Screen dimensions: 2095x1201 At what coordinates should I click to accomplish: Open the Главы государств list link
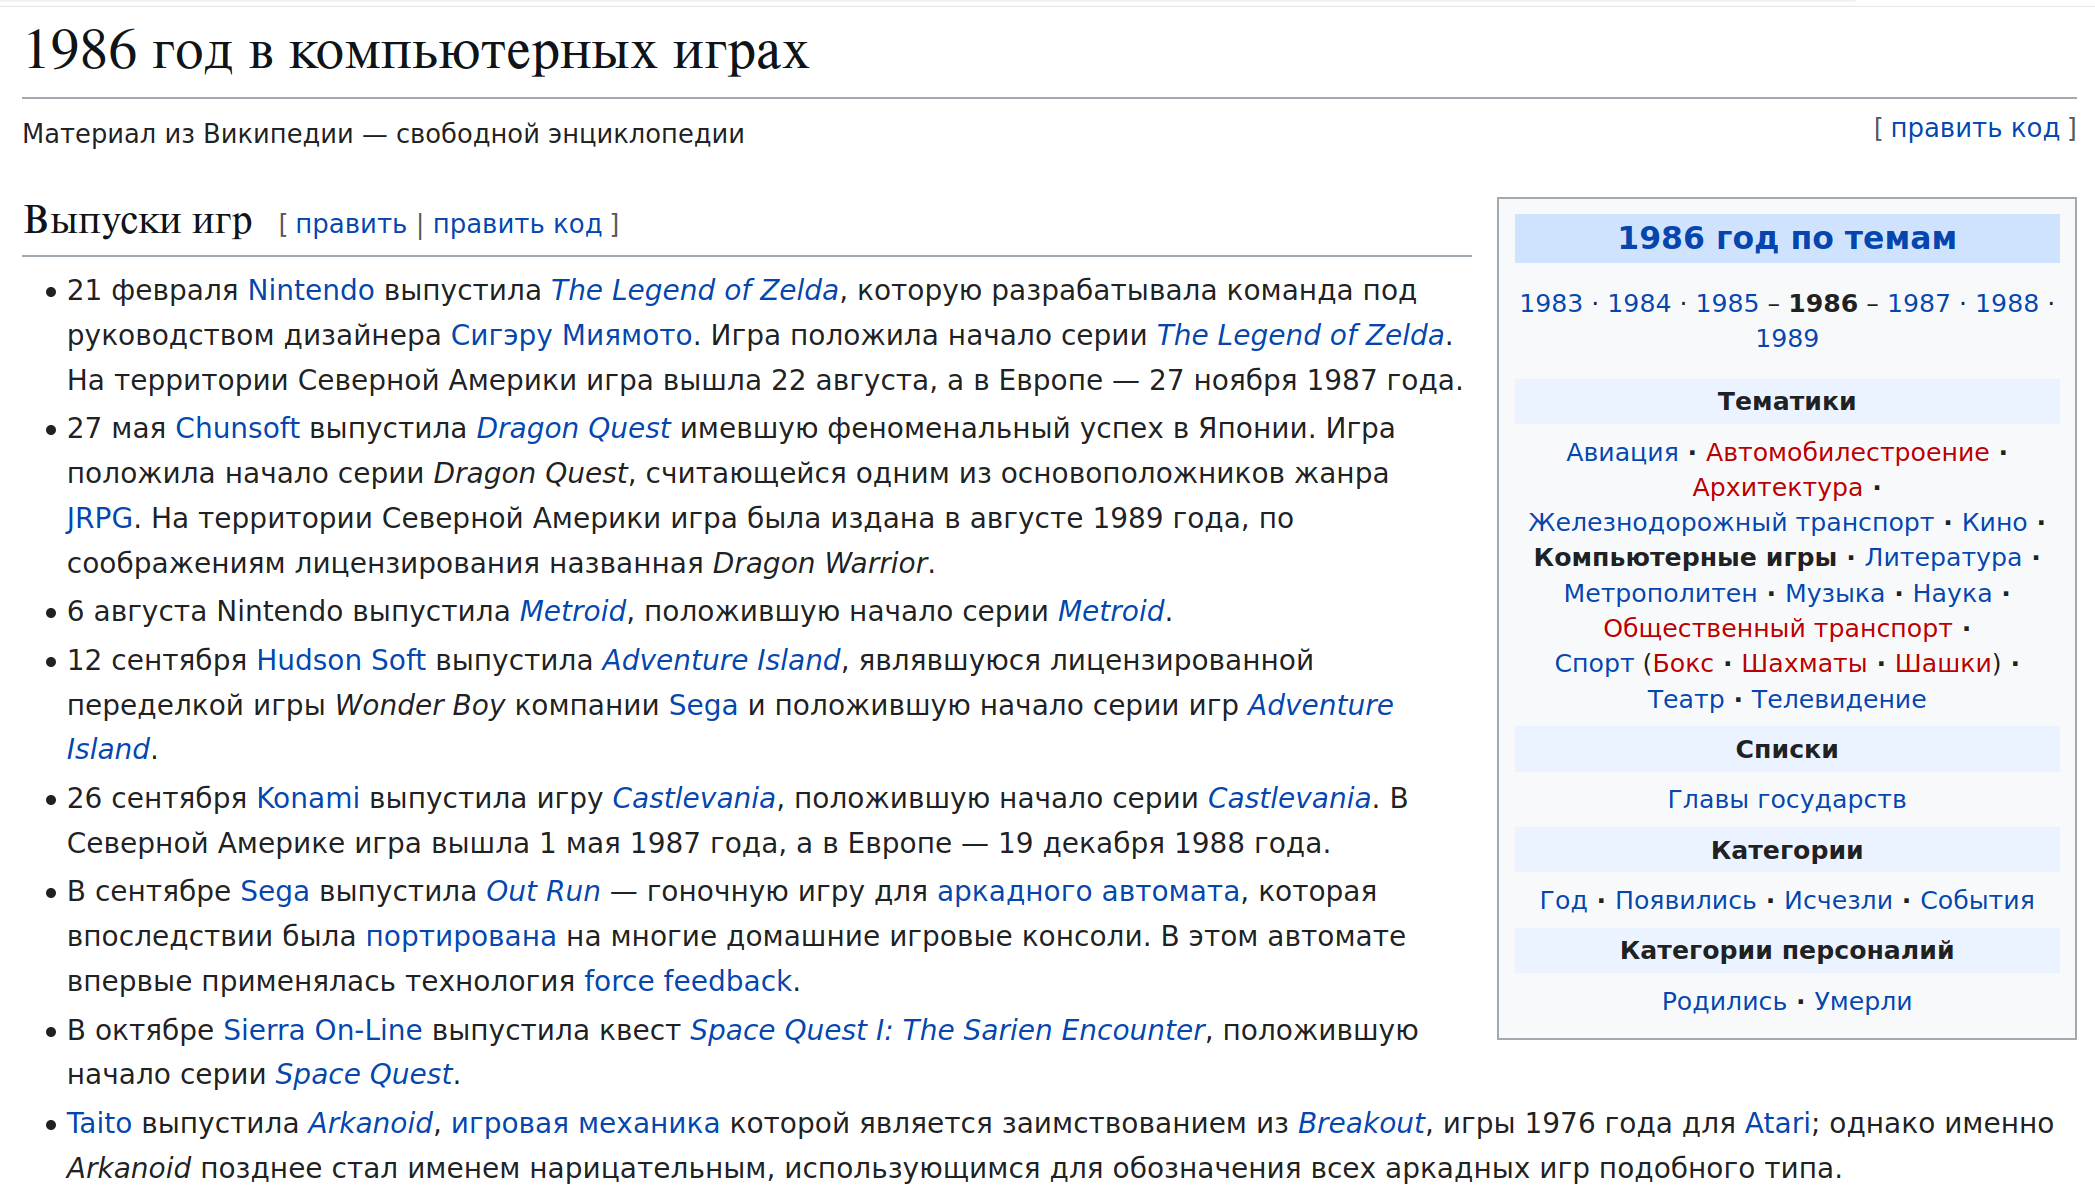coord(1786,799)
